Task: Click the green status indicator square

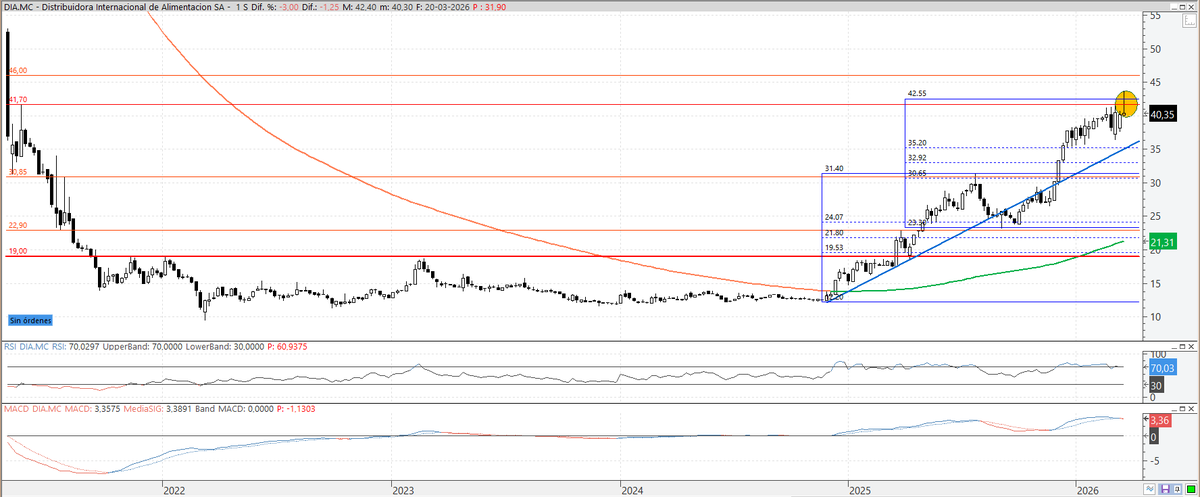Action: click(1191, 489)
